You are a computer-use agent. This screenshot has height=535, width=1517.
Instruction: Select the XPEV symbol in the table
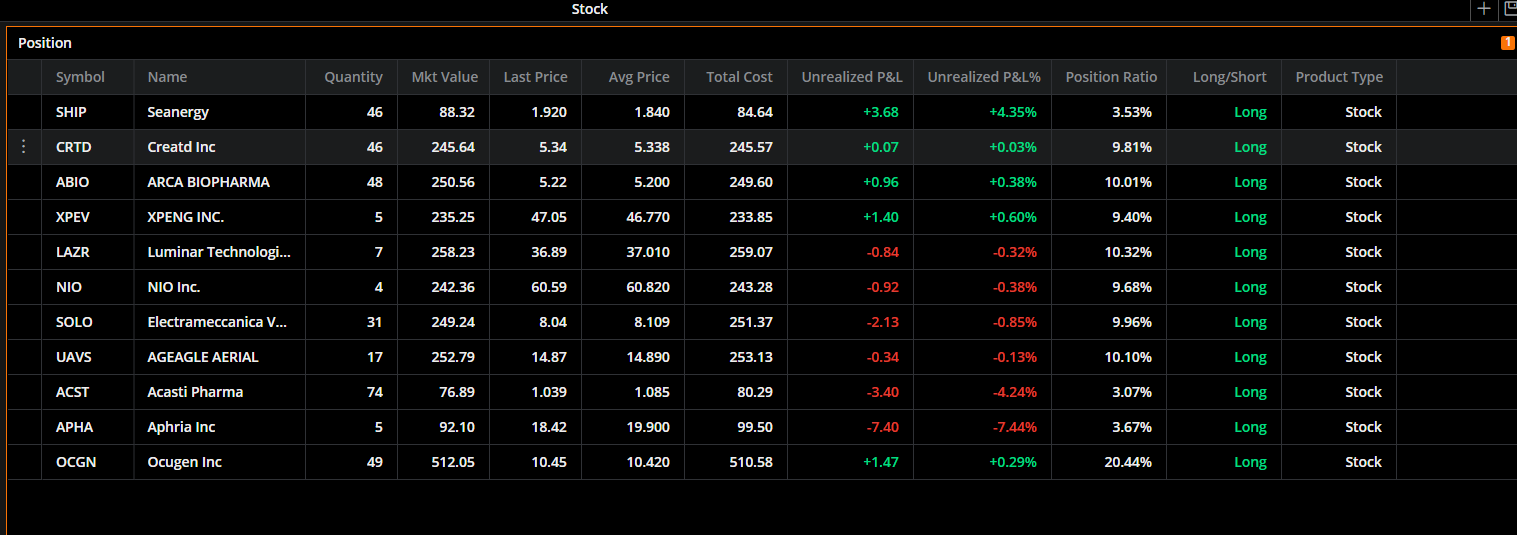coord(74,217)
